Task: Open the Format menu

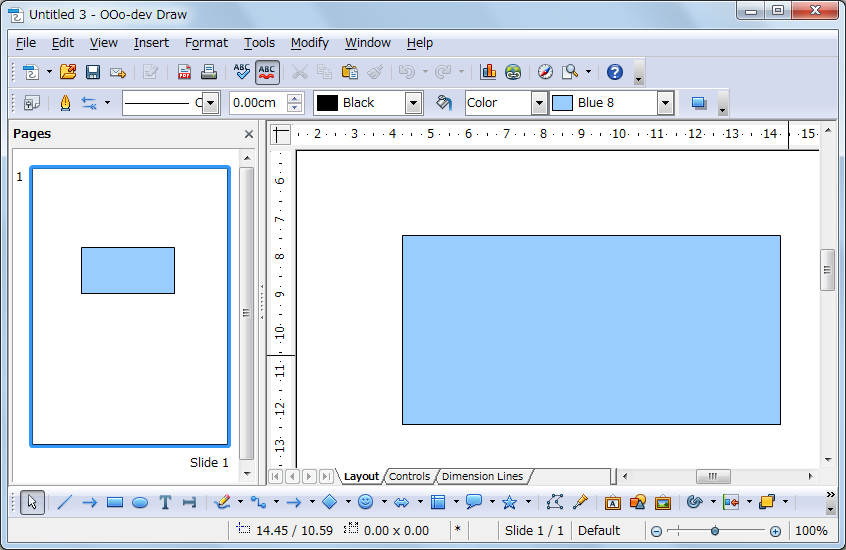Action: click(x=206, y=43)
